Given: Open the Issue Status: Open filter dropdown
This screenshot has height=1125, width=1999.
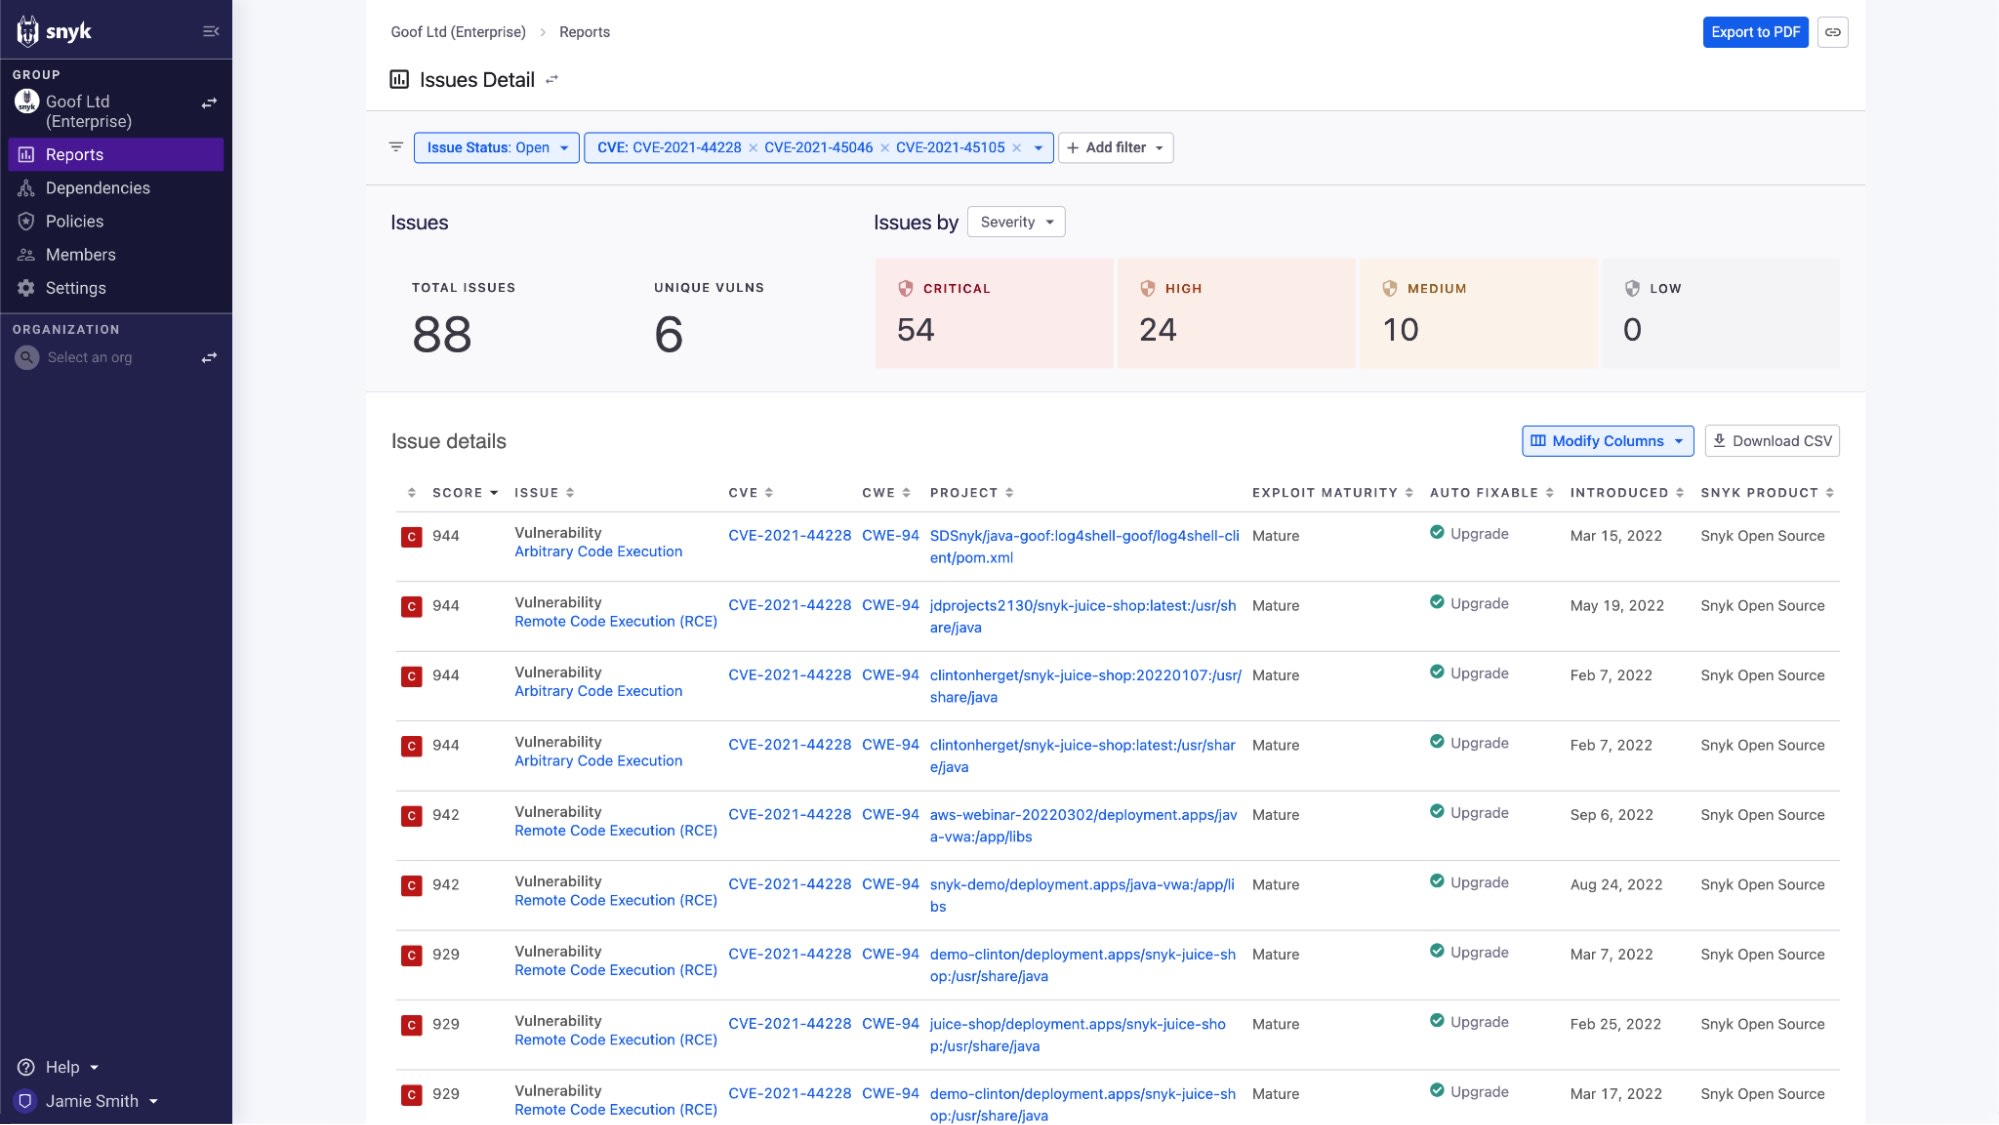Looking at the screenshot, I should click(x=496, y=148).
